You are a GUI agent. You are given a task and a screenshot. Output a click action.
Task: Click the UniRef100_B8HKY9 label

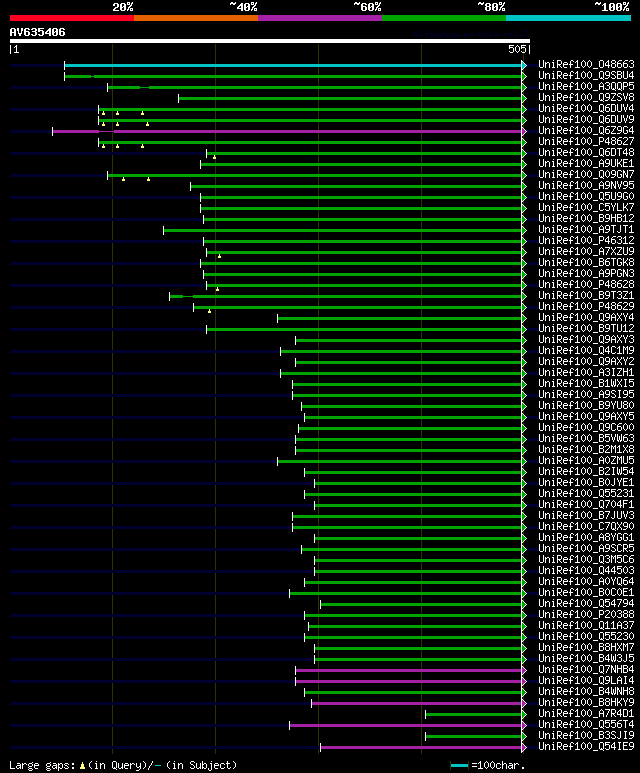tap(586, 703)
